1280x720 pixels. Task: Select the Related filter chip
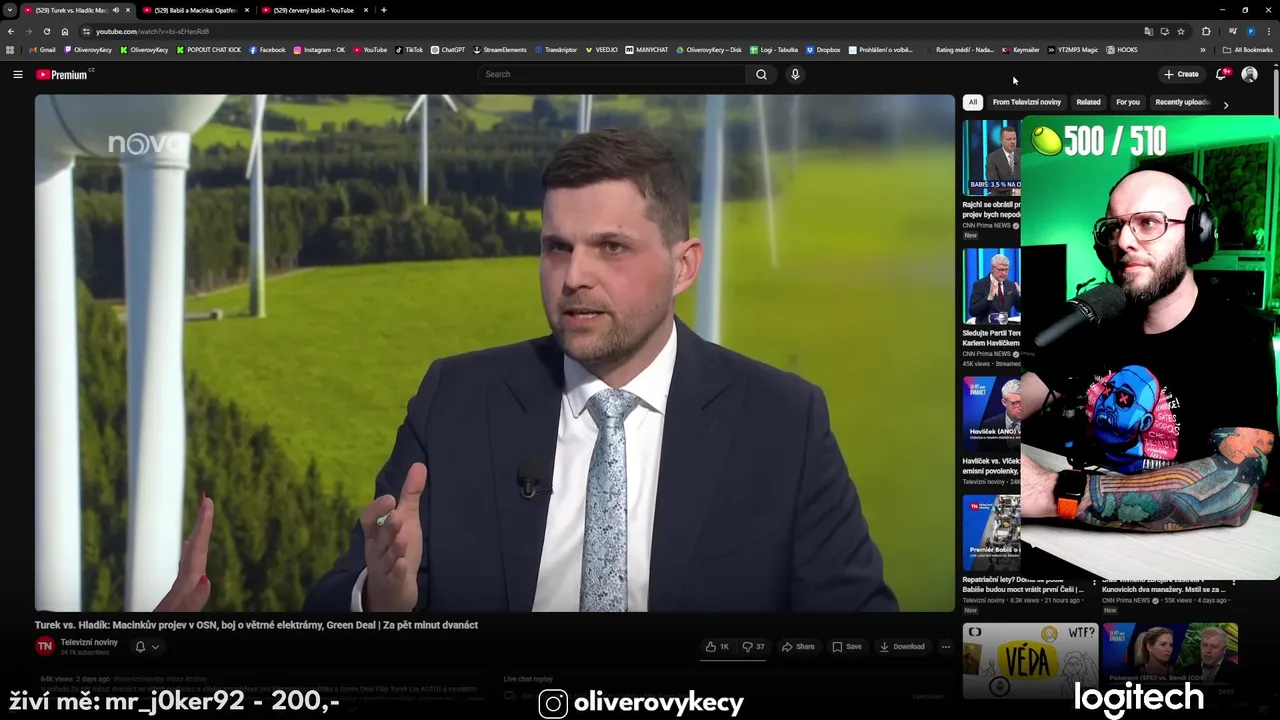(1088, 102)
